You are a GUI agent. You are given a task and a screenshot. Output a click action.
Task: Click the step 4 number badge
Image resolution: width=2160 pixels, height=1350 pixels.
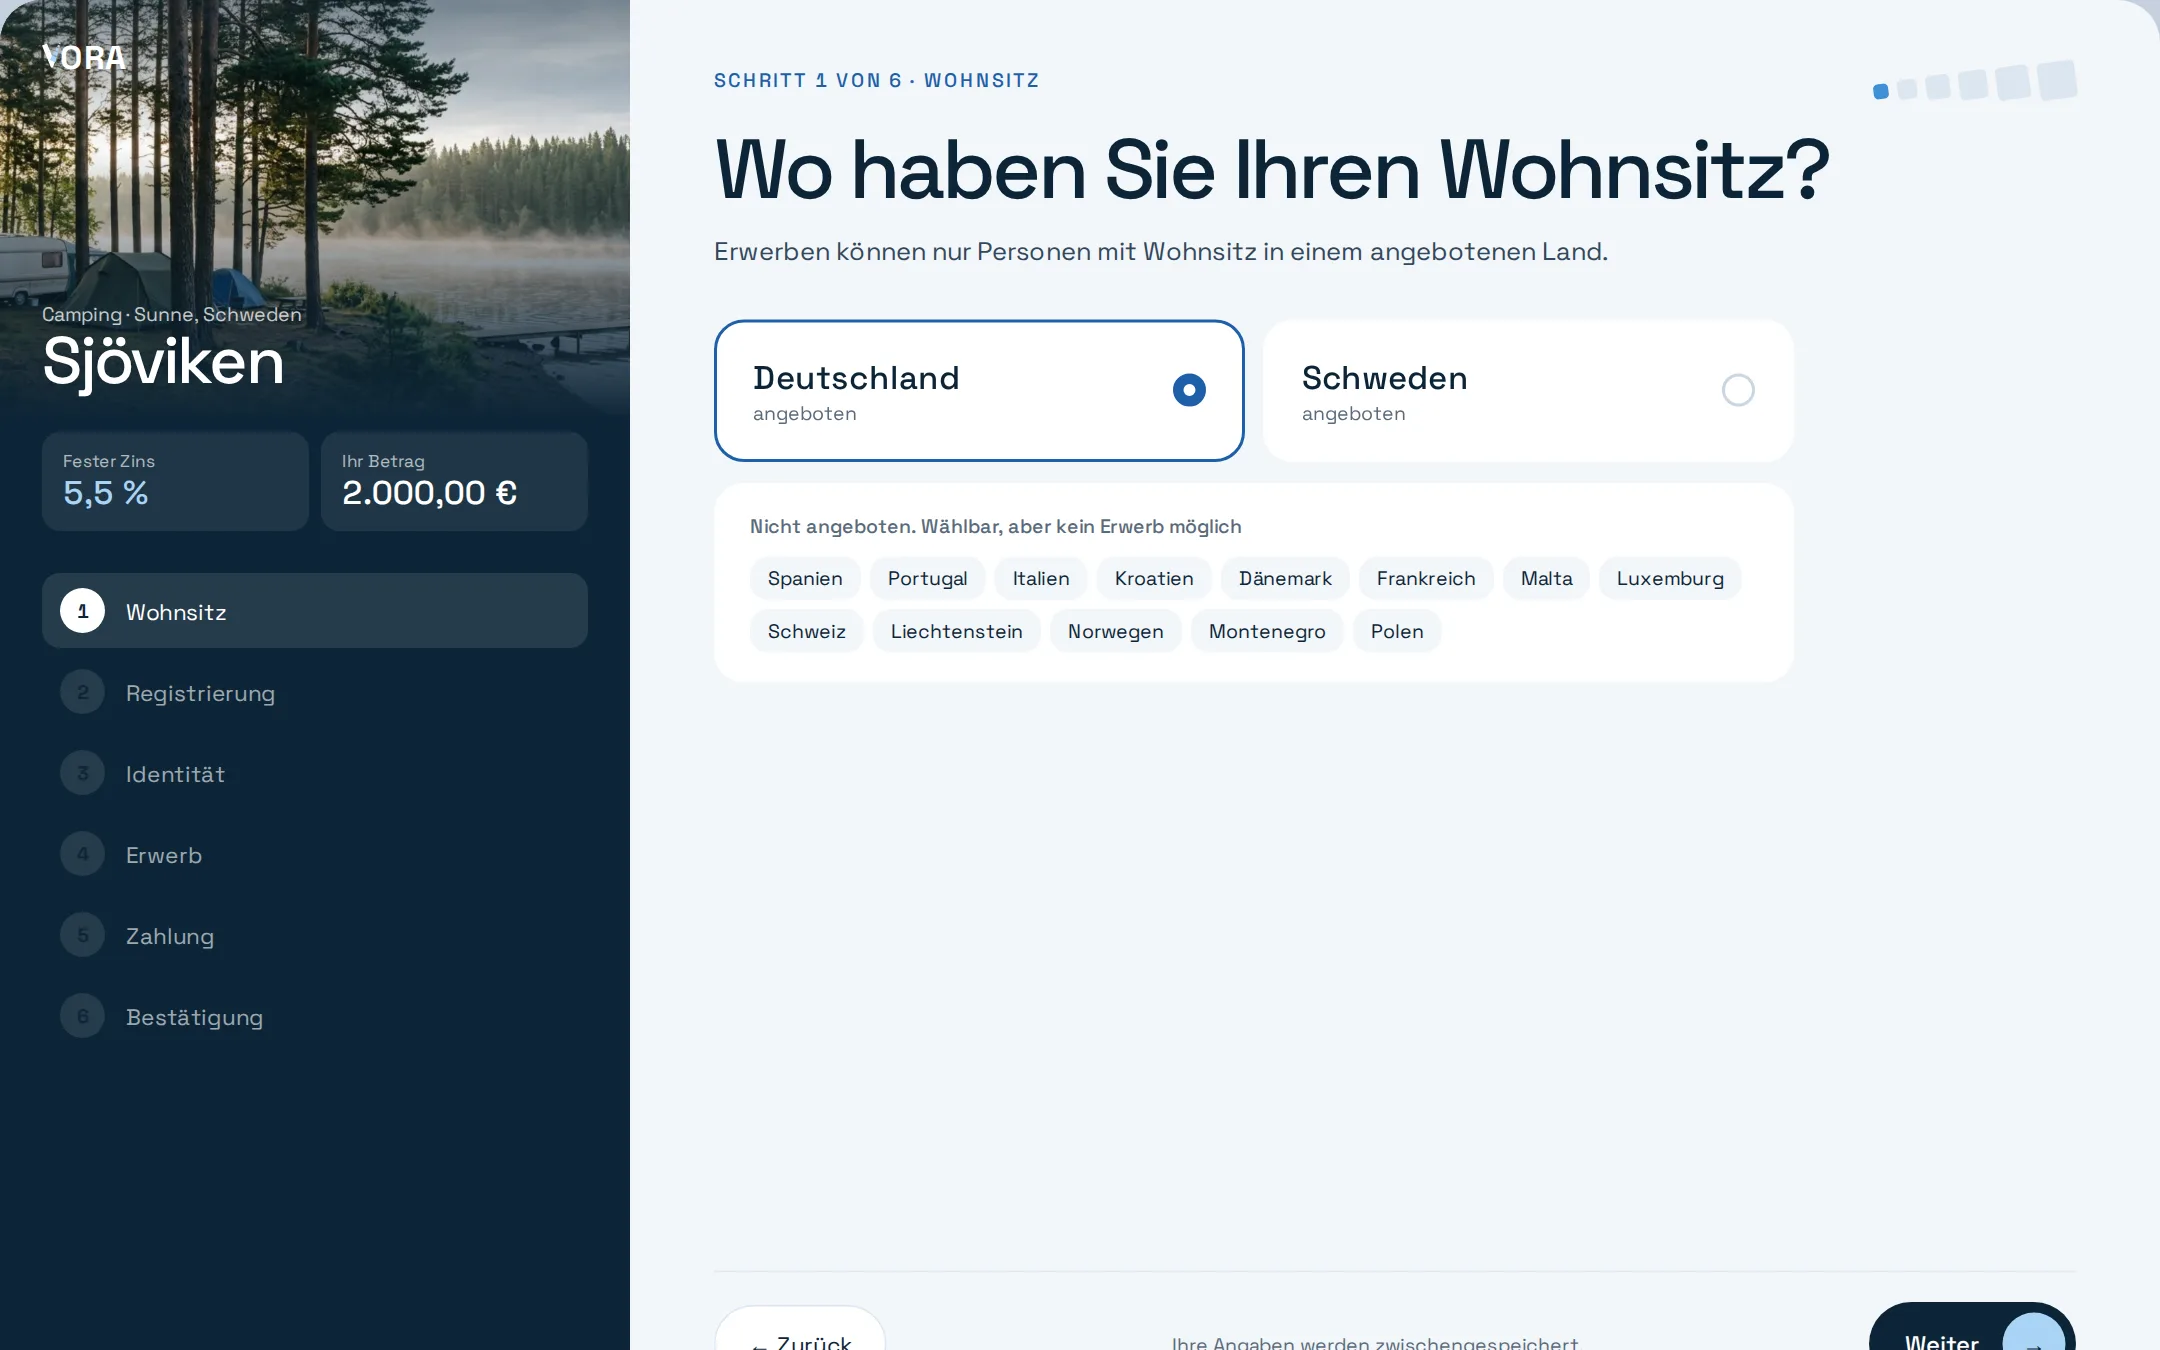(x=83, y=854)
